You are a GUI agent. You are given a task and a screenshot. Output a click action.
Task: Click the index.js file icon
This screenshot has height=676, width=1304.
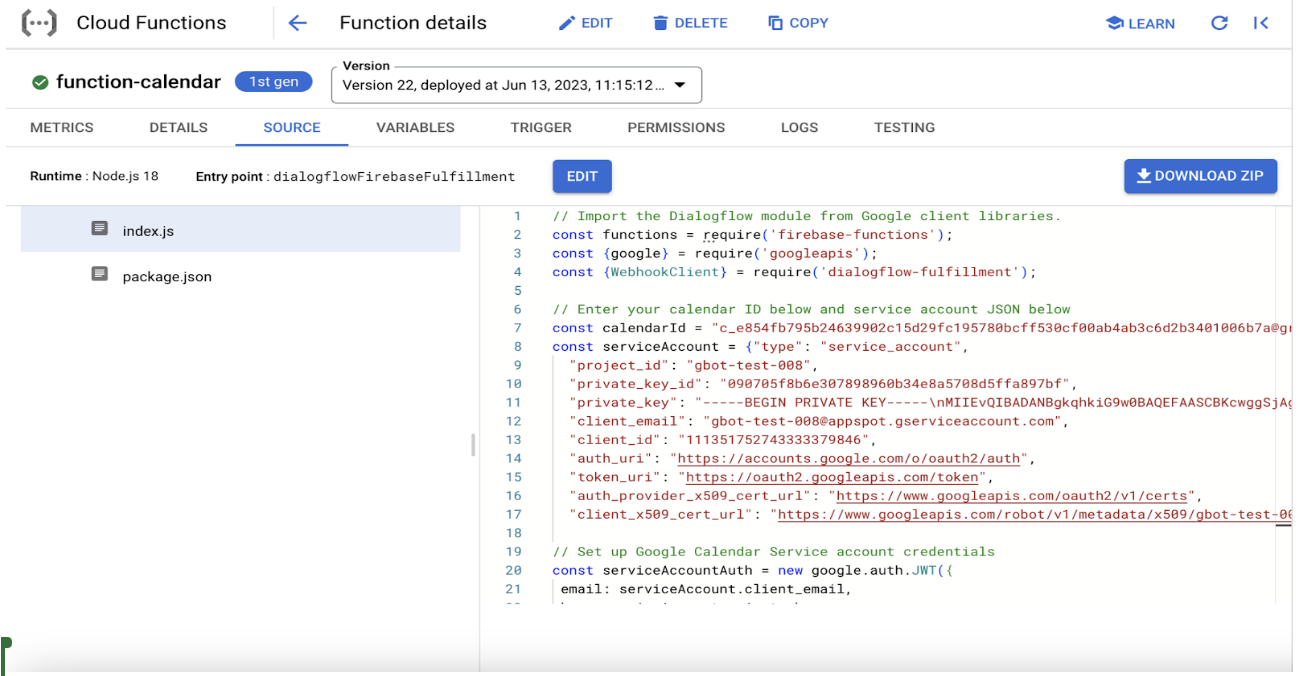(100, 229)
